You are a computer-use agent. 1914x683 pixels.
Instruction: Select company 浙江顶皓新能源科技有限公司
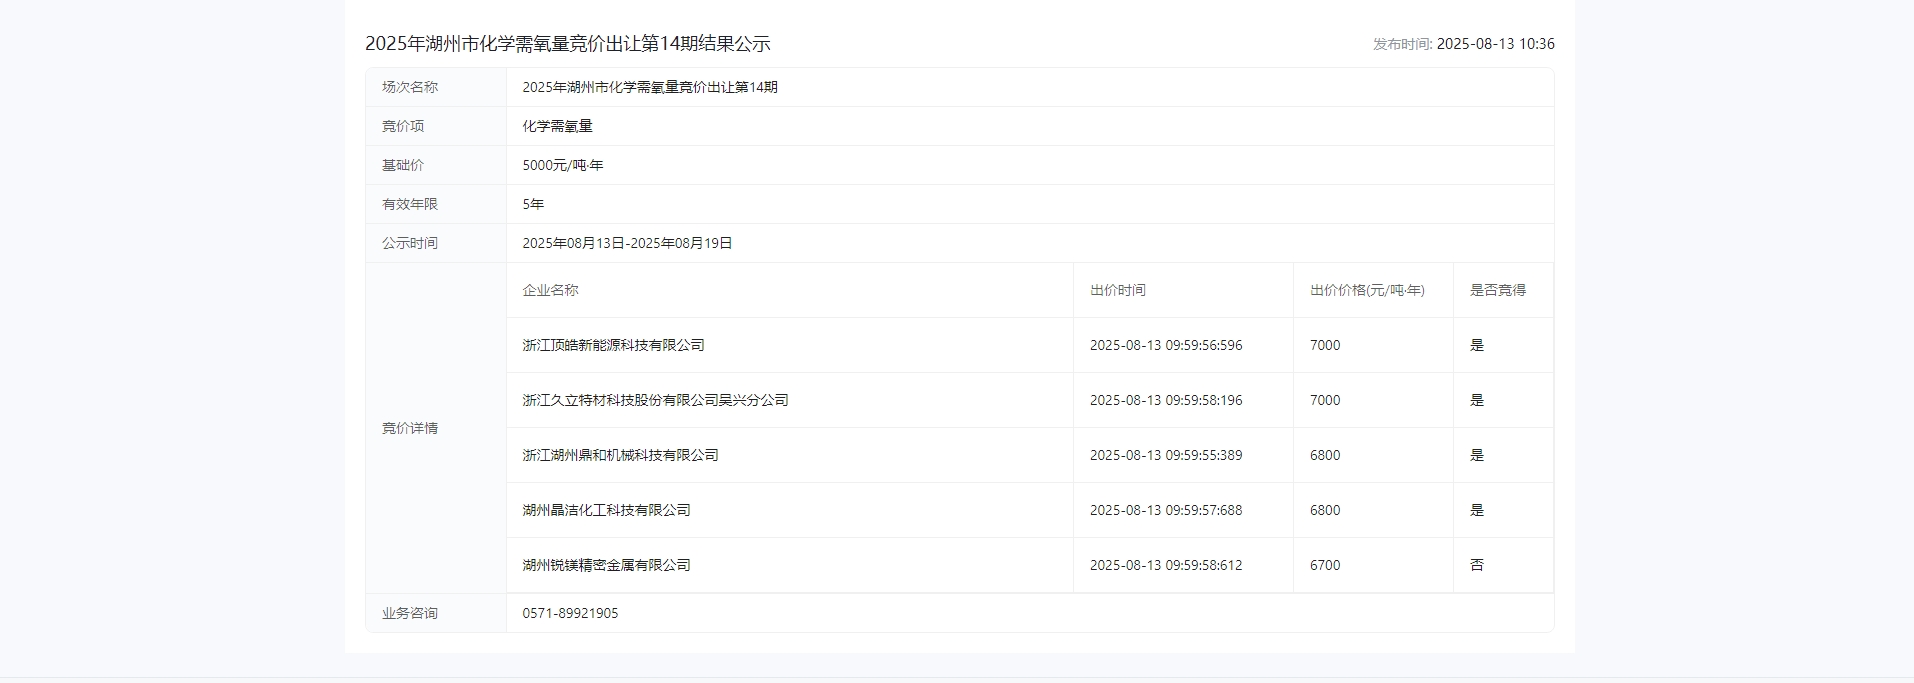tap(613, 345)
